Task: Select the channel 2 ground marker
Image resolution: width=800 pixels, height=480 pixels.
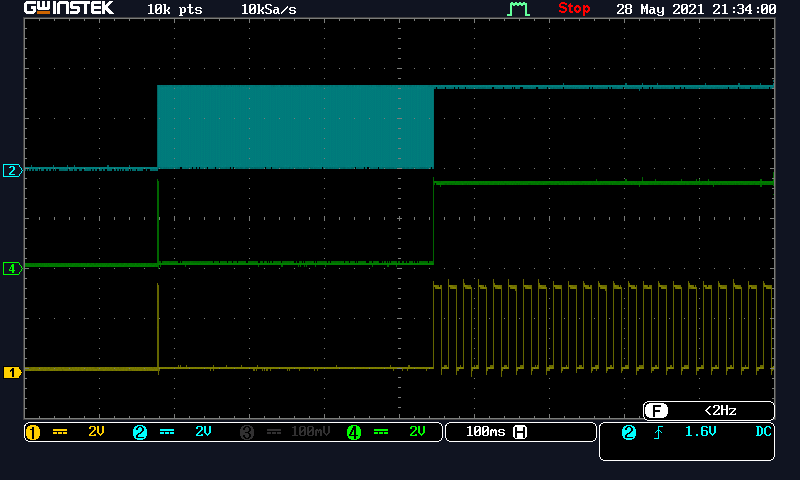Action: coord(12,170)
